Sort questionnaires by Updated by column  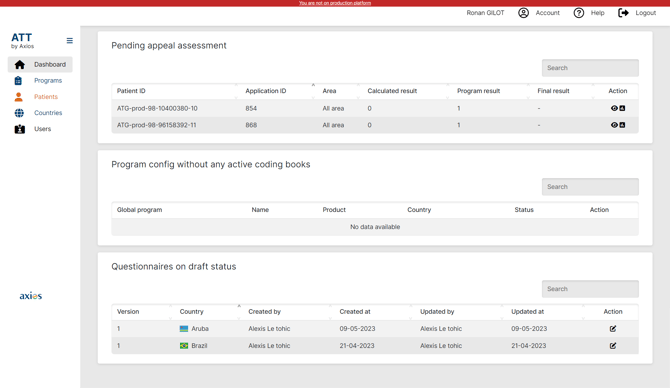tap(437, 312)
